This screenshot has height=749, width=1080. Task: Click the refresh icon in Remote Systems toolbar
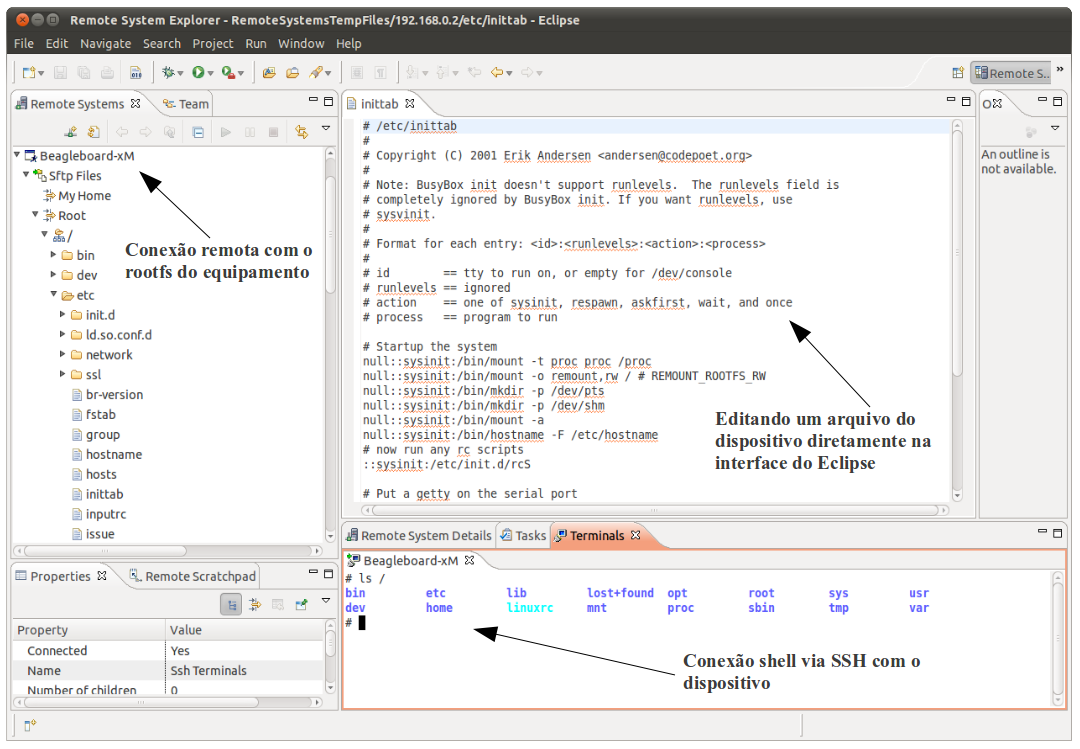[94, 132]
